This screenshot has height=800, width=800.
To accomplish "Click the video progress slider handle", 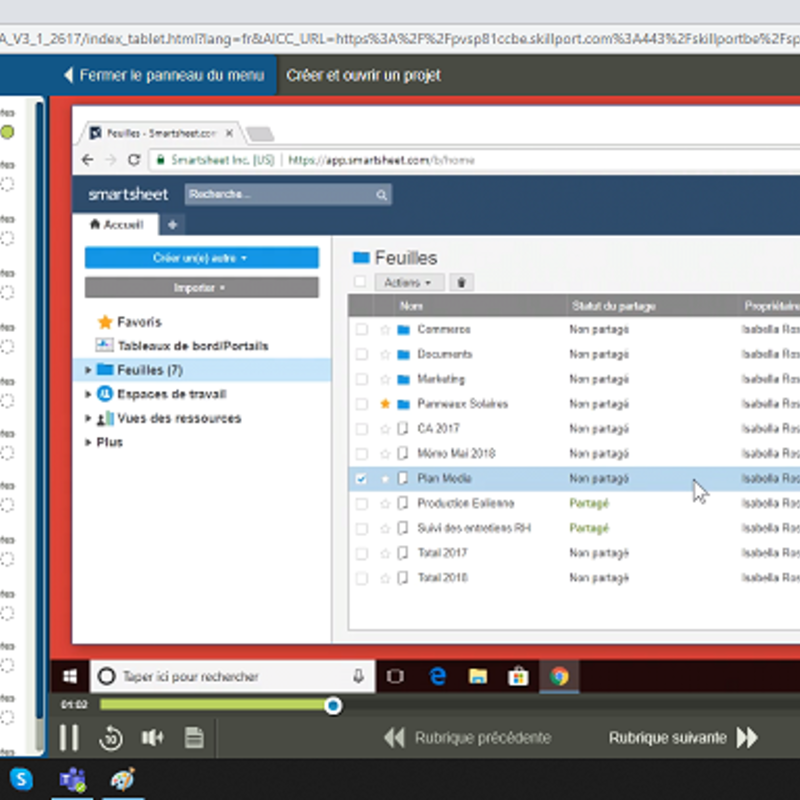I will click(x=333, y=706).
